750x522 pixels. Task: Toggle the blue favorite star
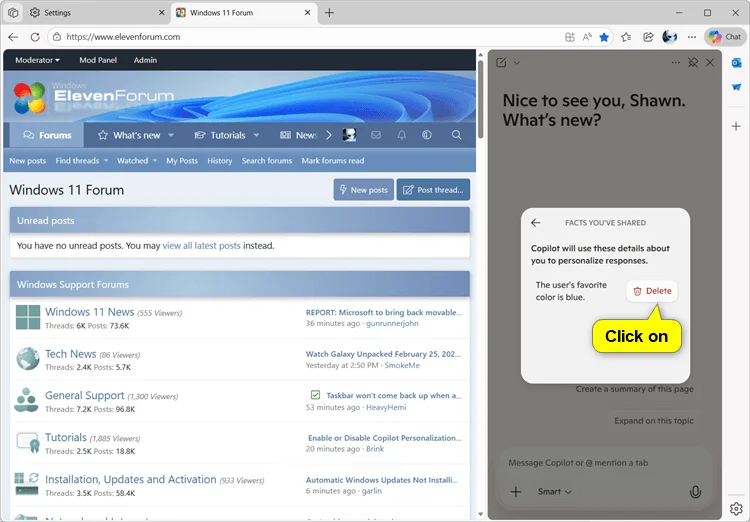[x=604, y=37]
